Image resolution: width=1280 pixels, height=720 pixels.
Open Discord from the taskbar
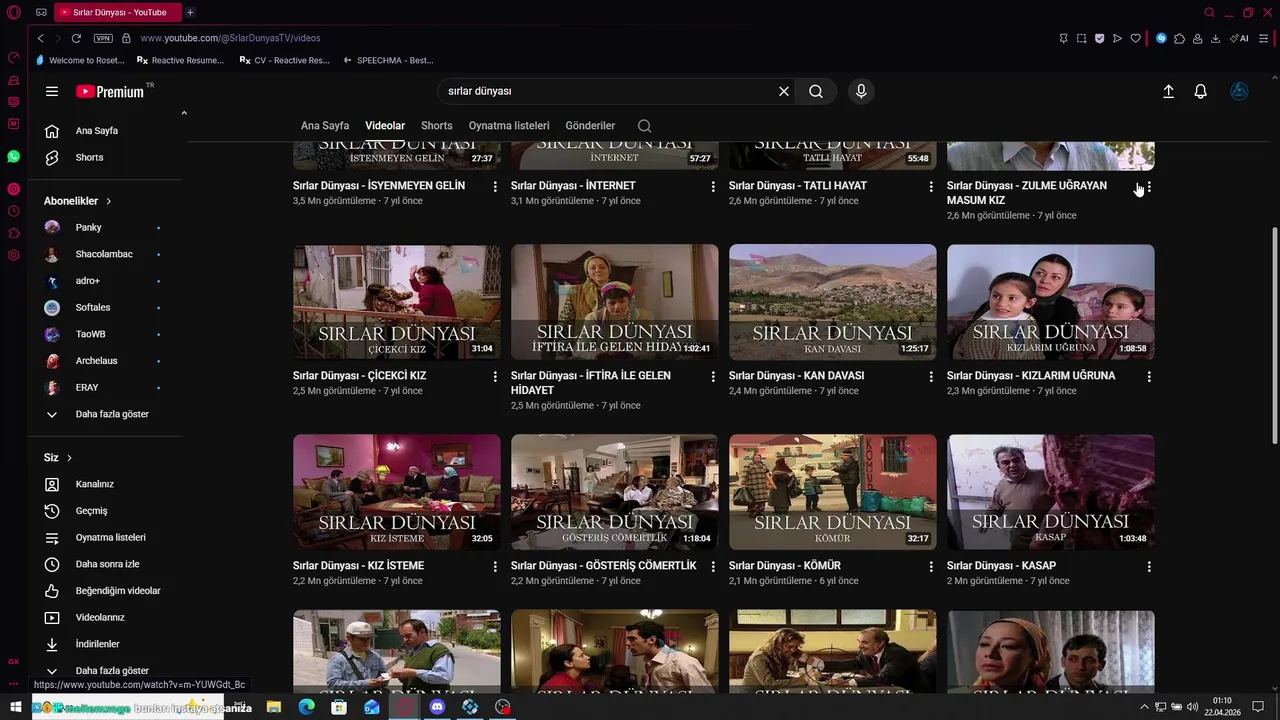437,707
